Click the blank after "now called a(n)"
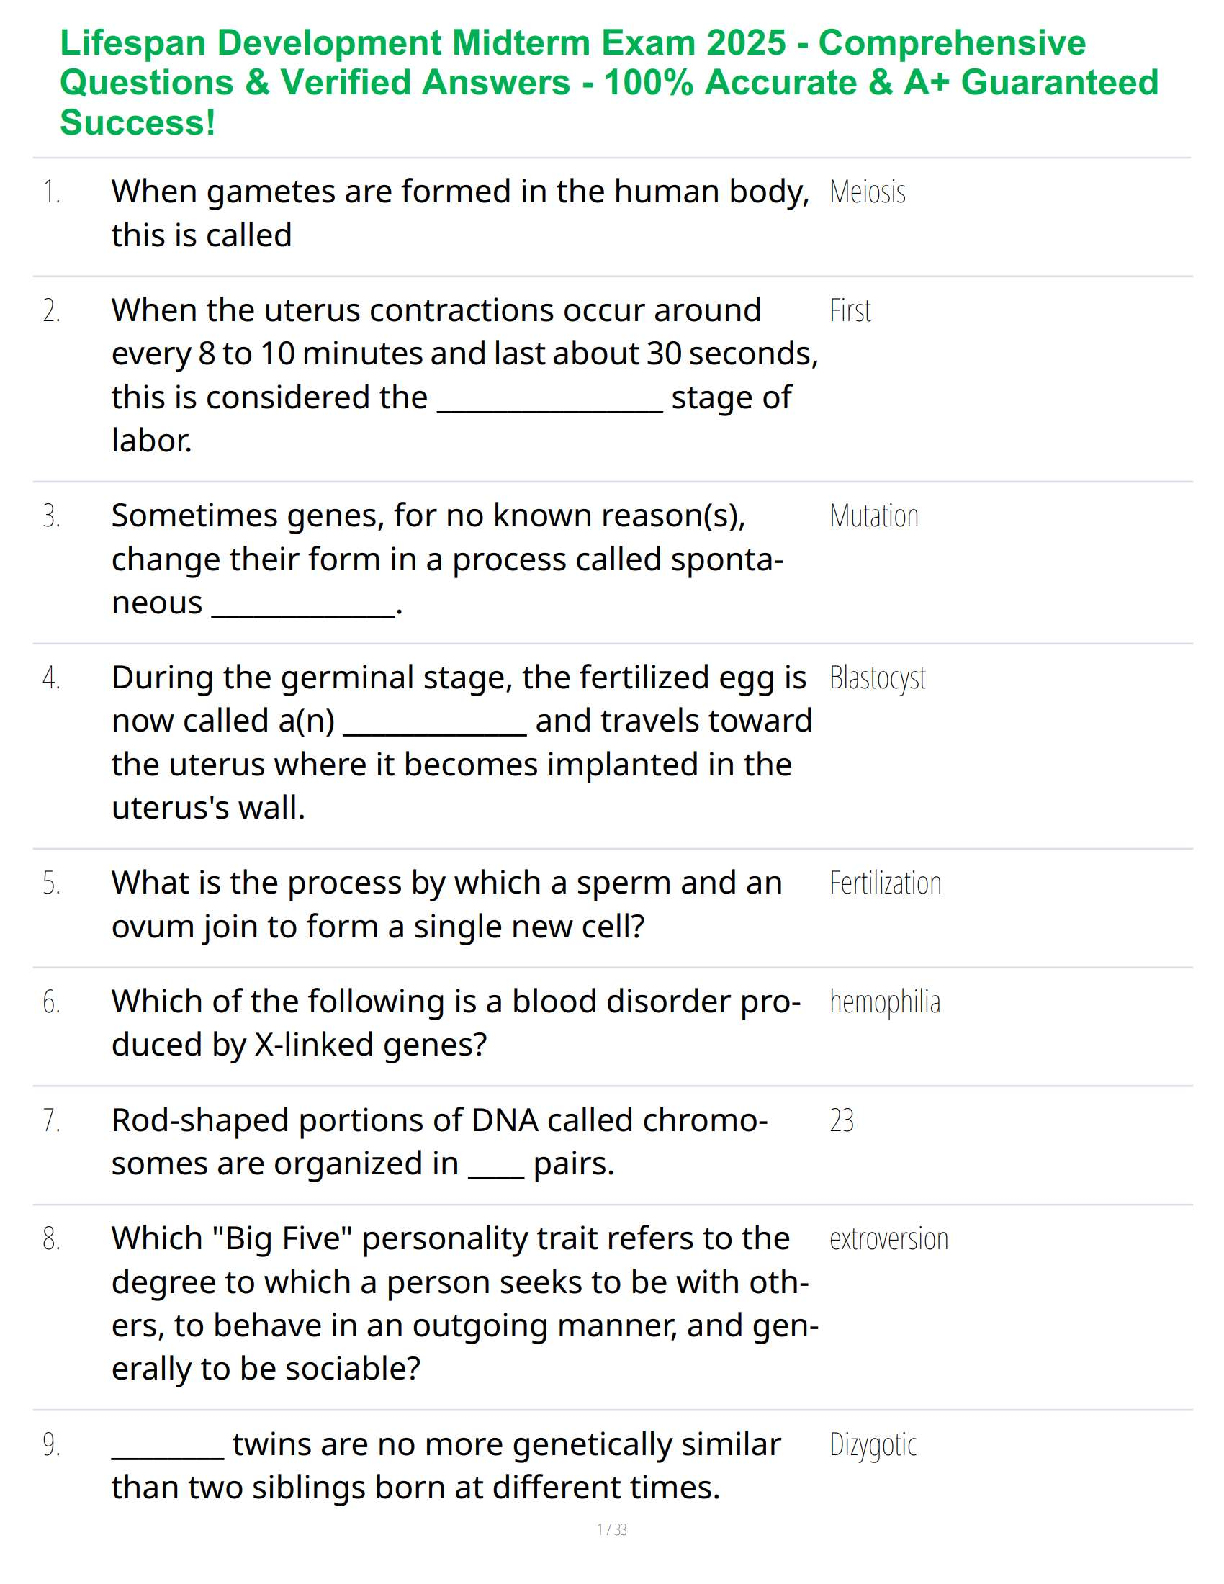The height and width of the screenshot is (1584, 1224). point(434,728)
